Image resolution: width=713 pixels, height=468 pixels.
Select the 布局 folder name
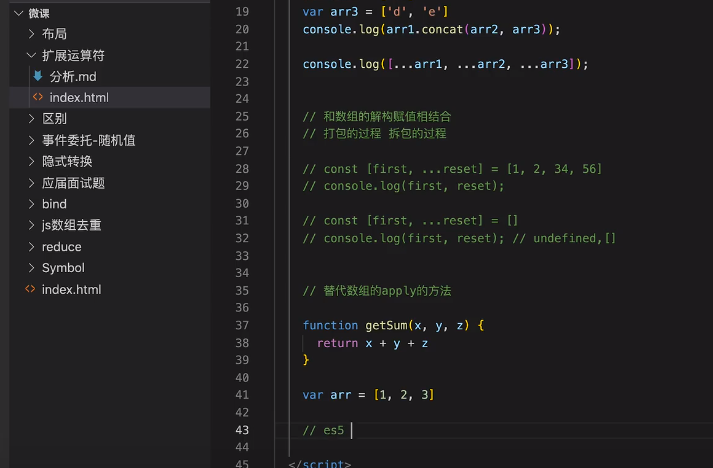click(55, 34)
